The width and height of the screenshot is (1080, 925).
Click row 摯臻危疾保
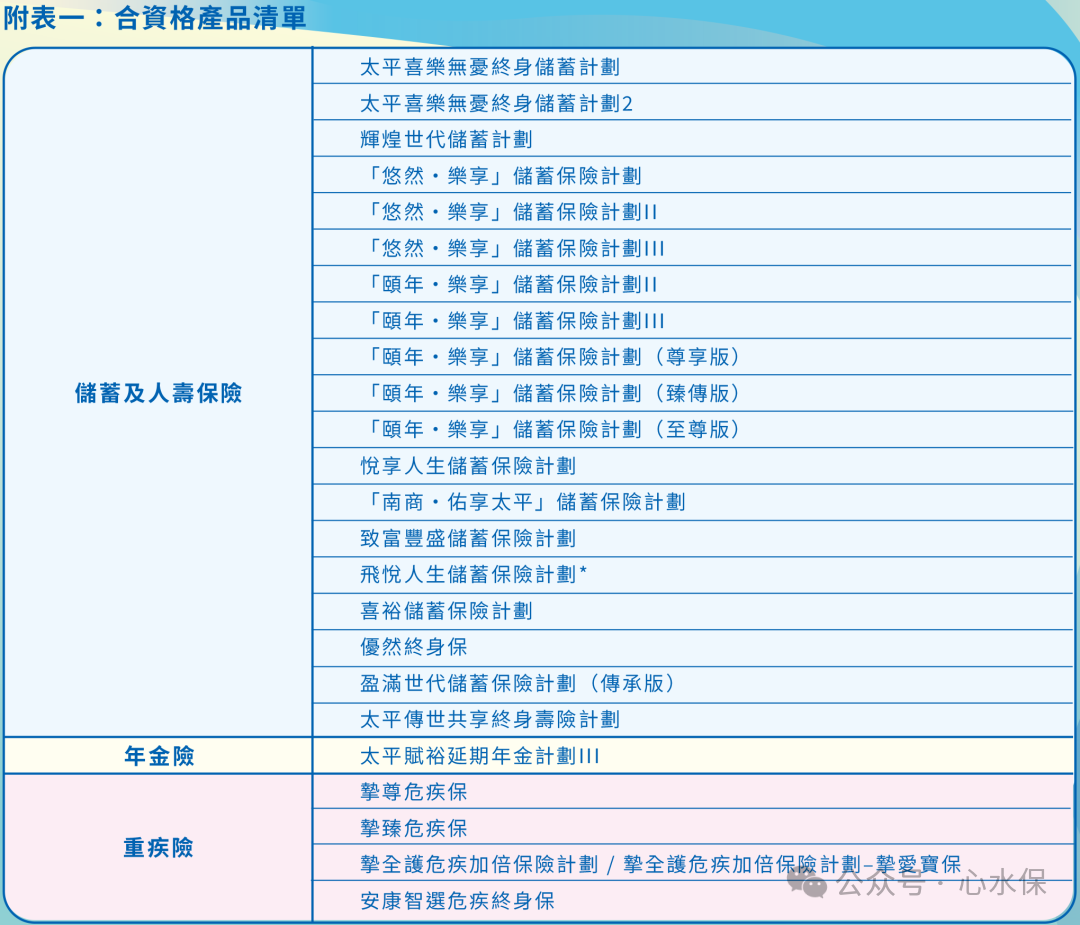tap(693, 828)
